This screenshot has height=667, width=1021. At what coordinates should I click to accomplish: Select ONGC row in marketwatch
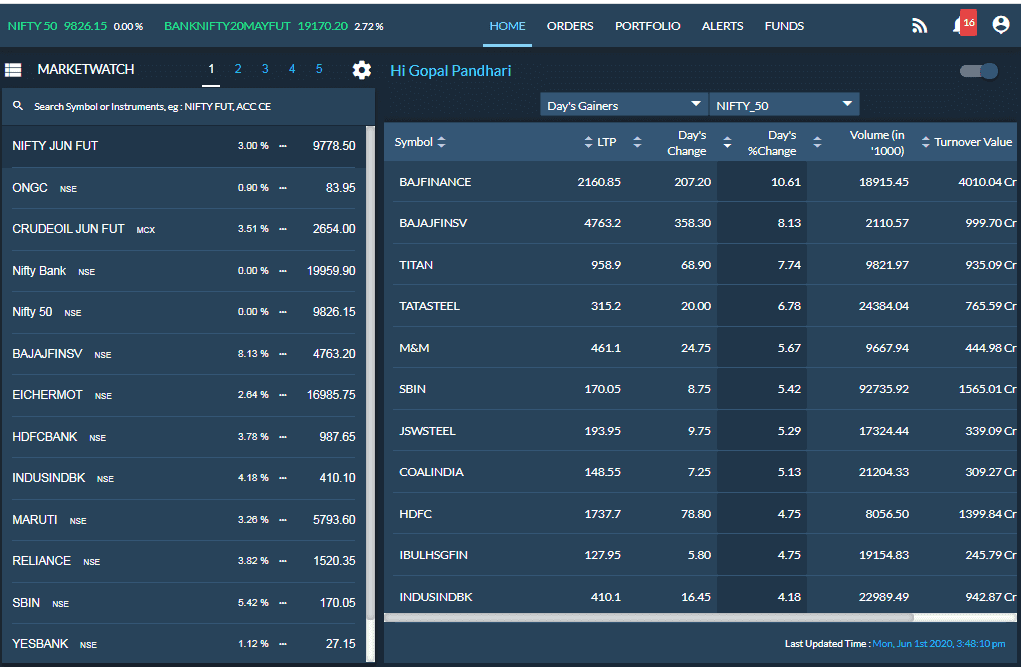(184, 188)
